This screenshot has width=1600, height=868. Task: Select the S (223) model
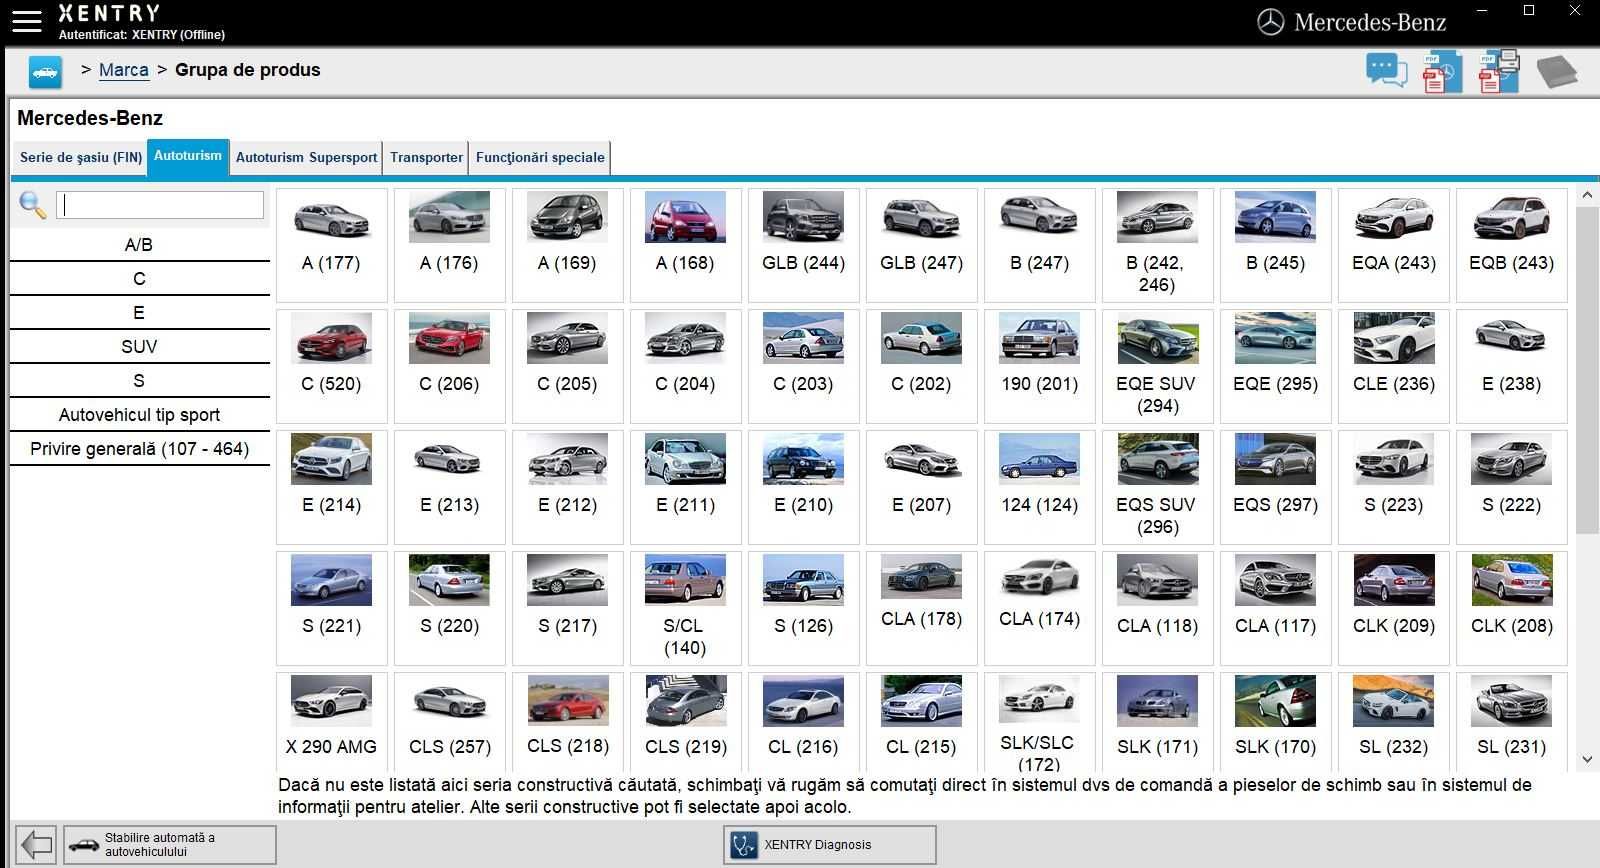pos(1394,487)
